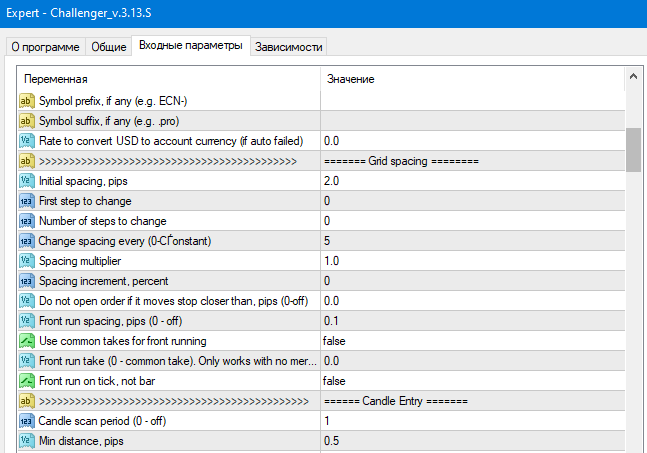Click the Значение column header
Viewport: 647px width, 453px height.
[x=473, y=79]
